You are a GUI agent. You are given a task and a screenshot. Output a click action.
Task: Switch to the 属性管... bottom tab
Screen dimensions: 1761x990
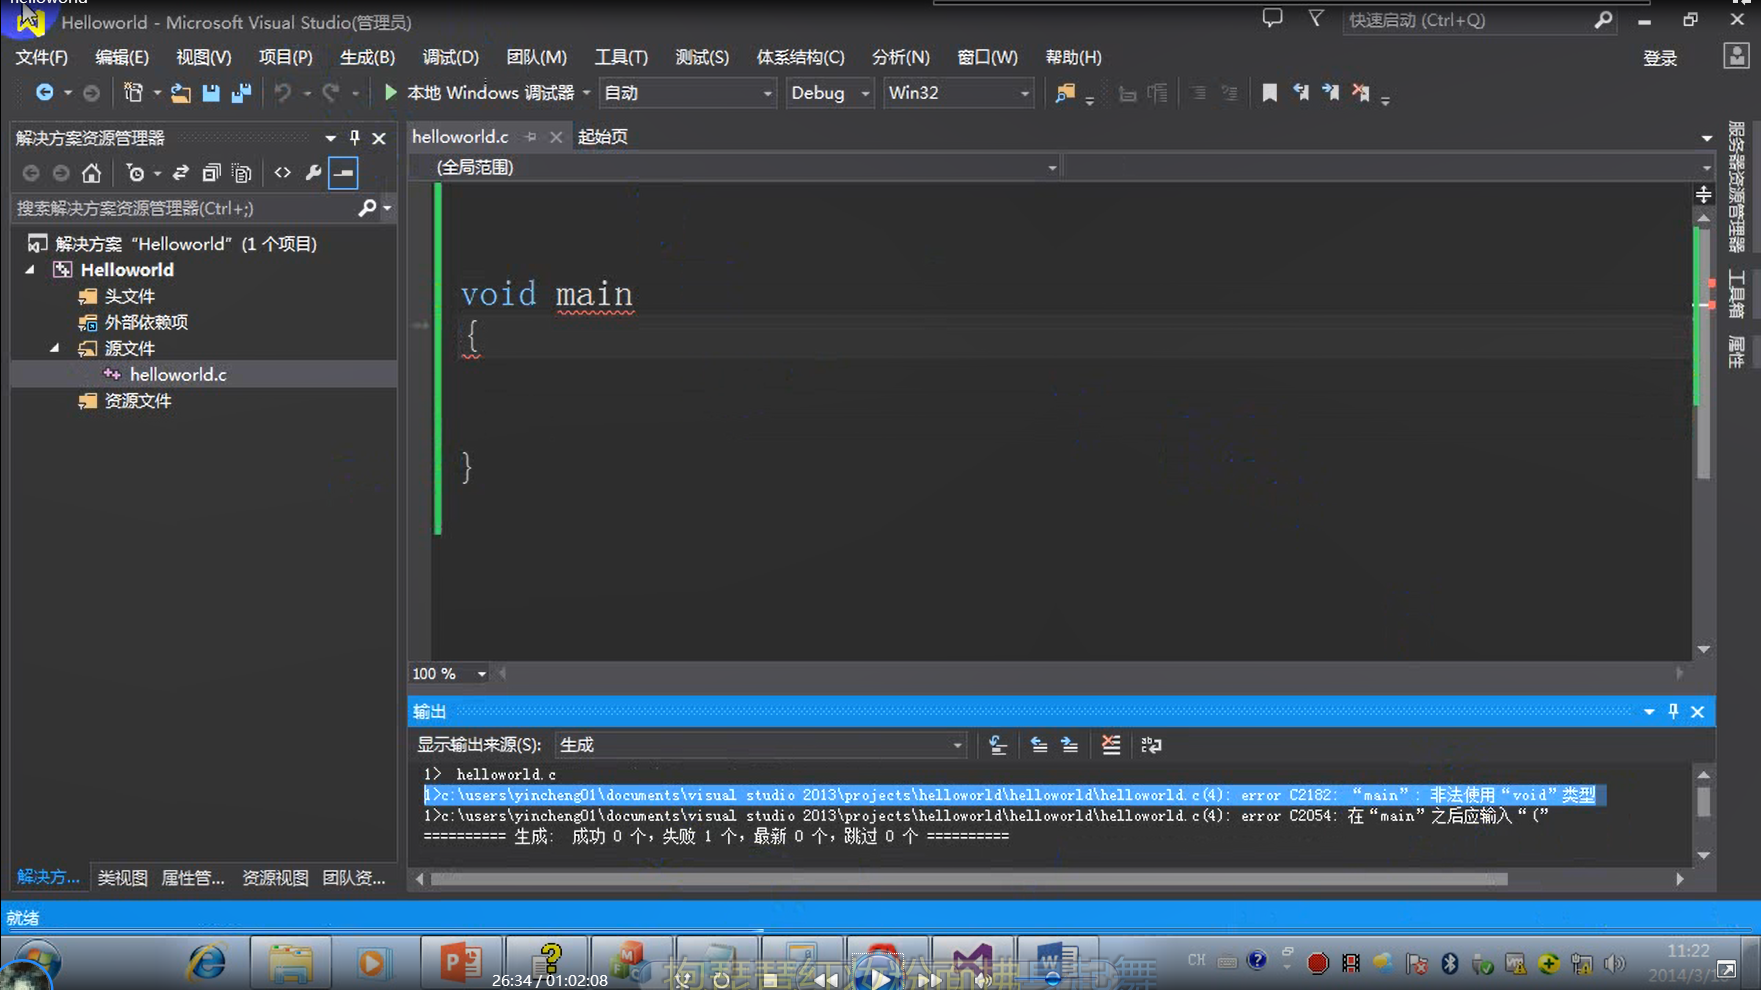click(193, 877)
